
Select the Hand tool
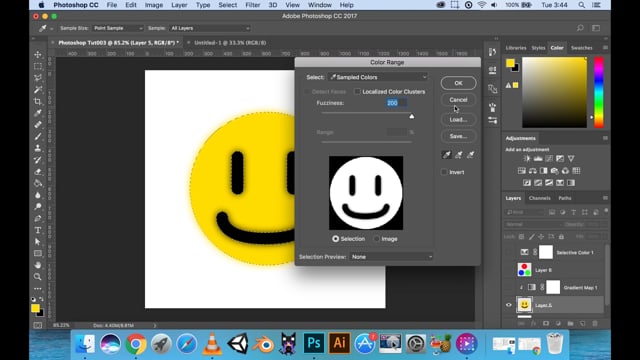(x=38, y=265)
